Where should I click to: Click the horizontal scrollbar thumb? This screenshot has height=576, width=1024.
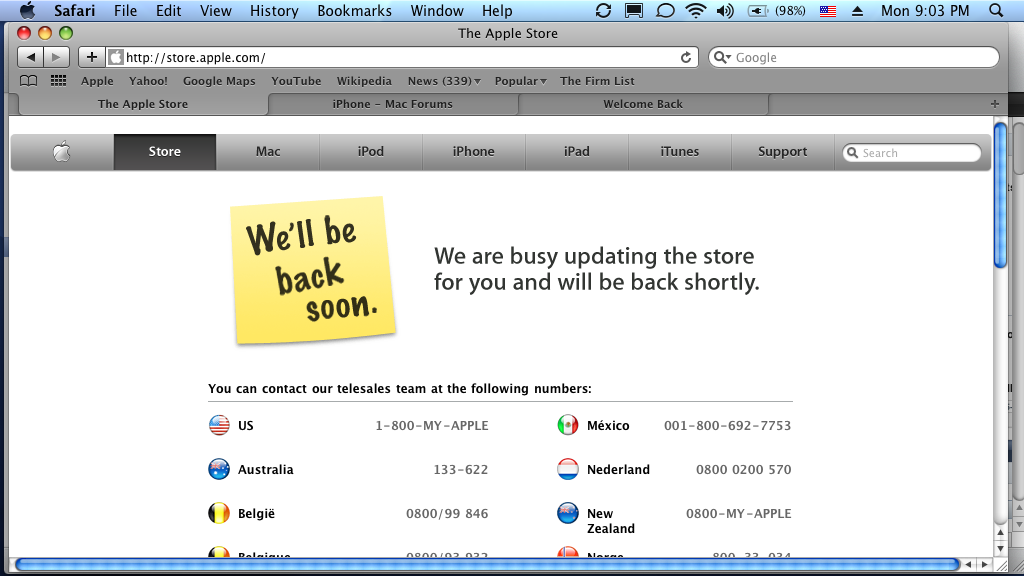[487, 564]
